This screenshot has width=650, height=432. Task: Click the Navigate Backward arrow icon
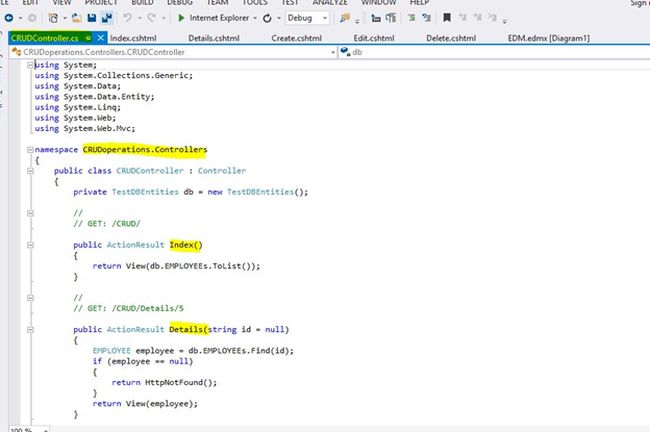coord(9,18)
